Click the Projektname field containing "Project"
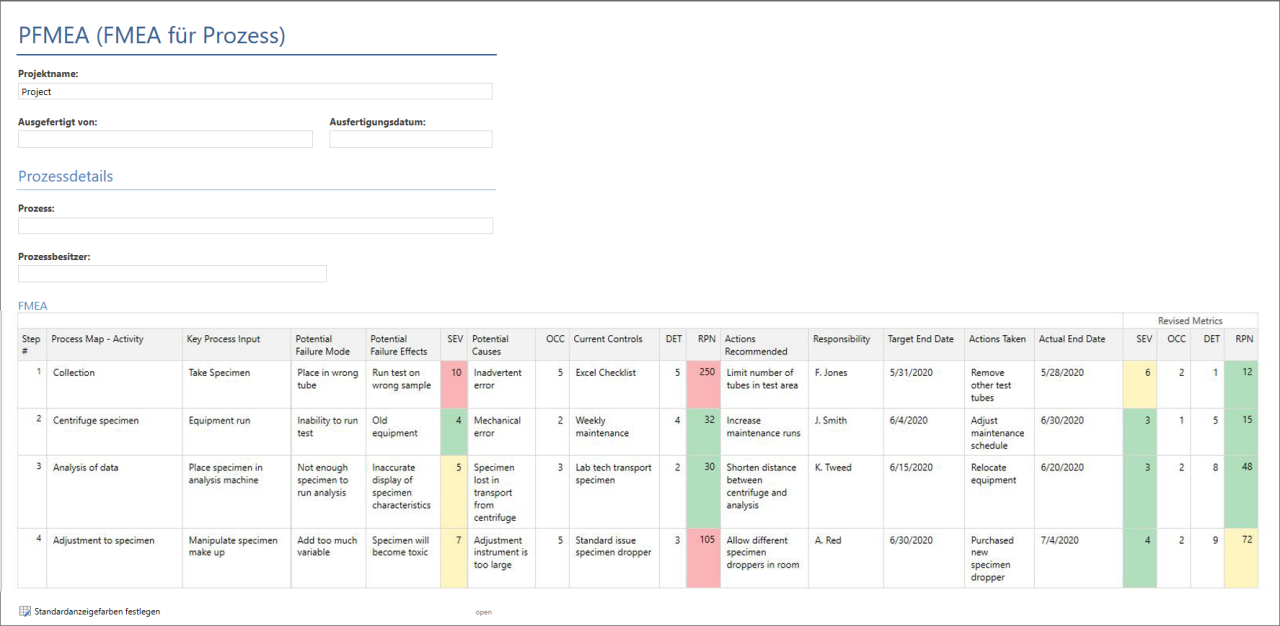The image size is (1280, 626). (255, 91)
